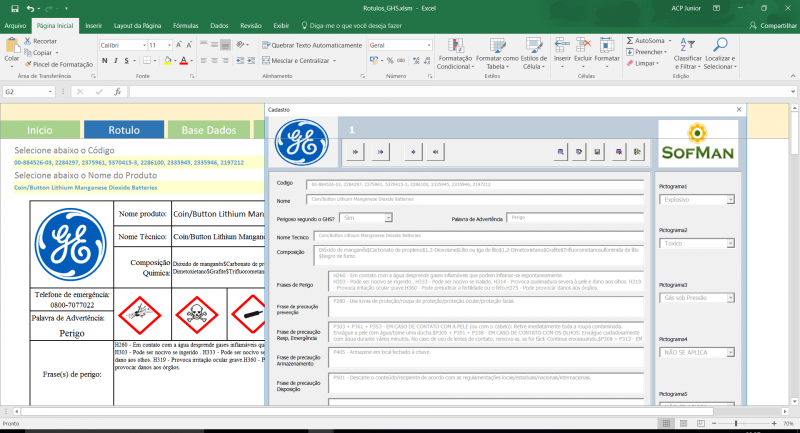Toggle bold (N) formatting

[x=103, y=61]
